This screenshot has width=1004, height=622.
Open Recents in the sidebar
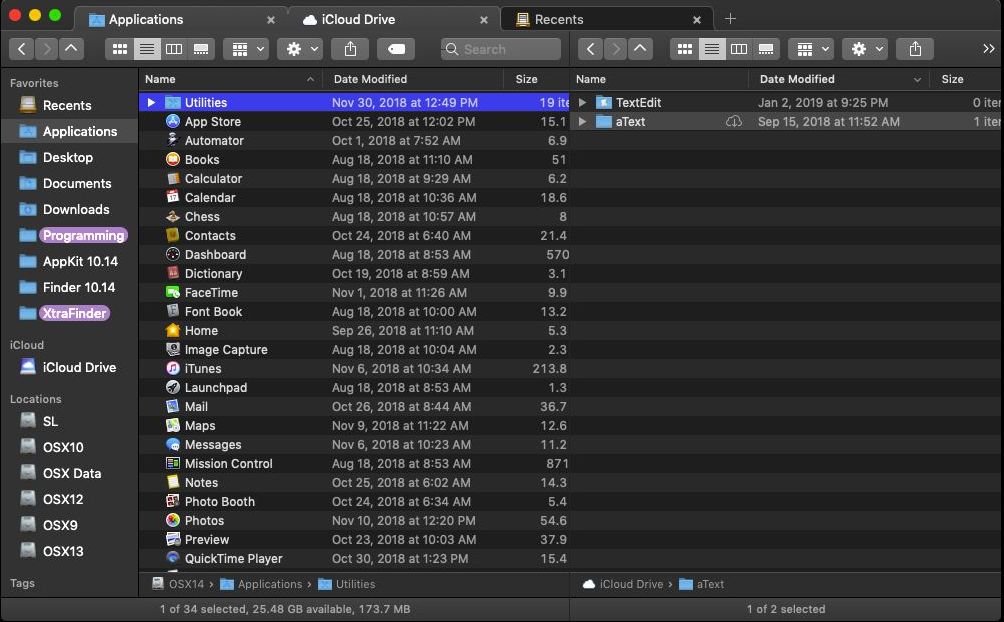pos(69,105)
